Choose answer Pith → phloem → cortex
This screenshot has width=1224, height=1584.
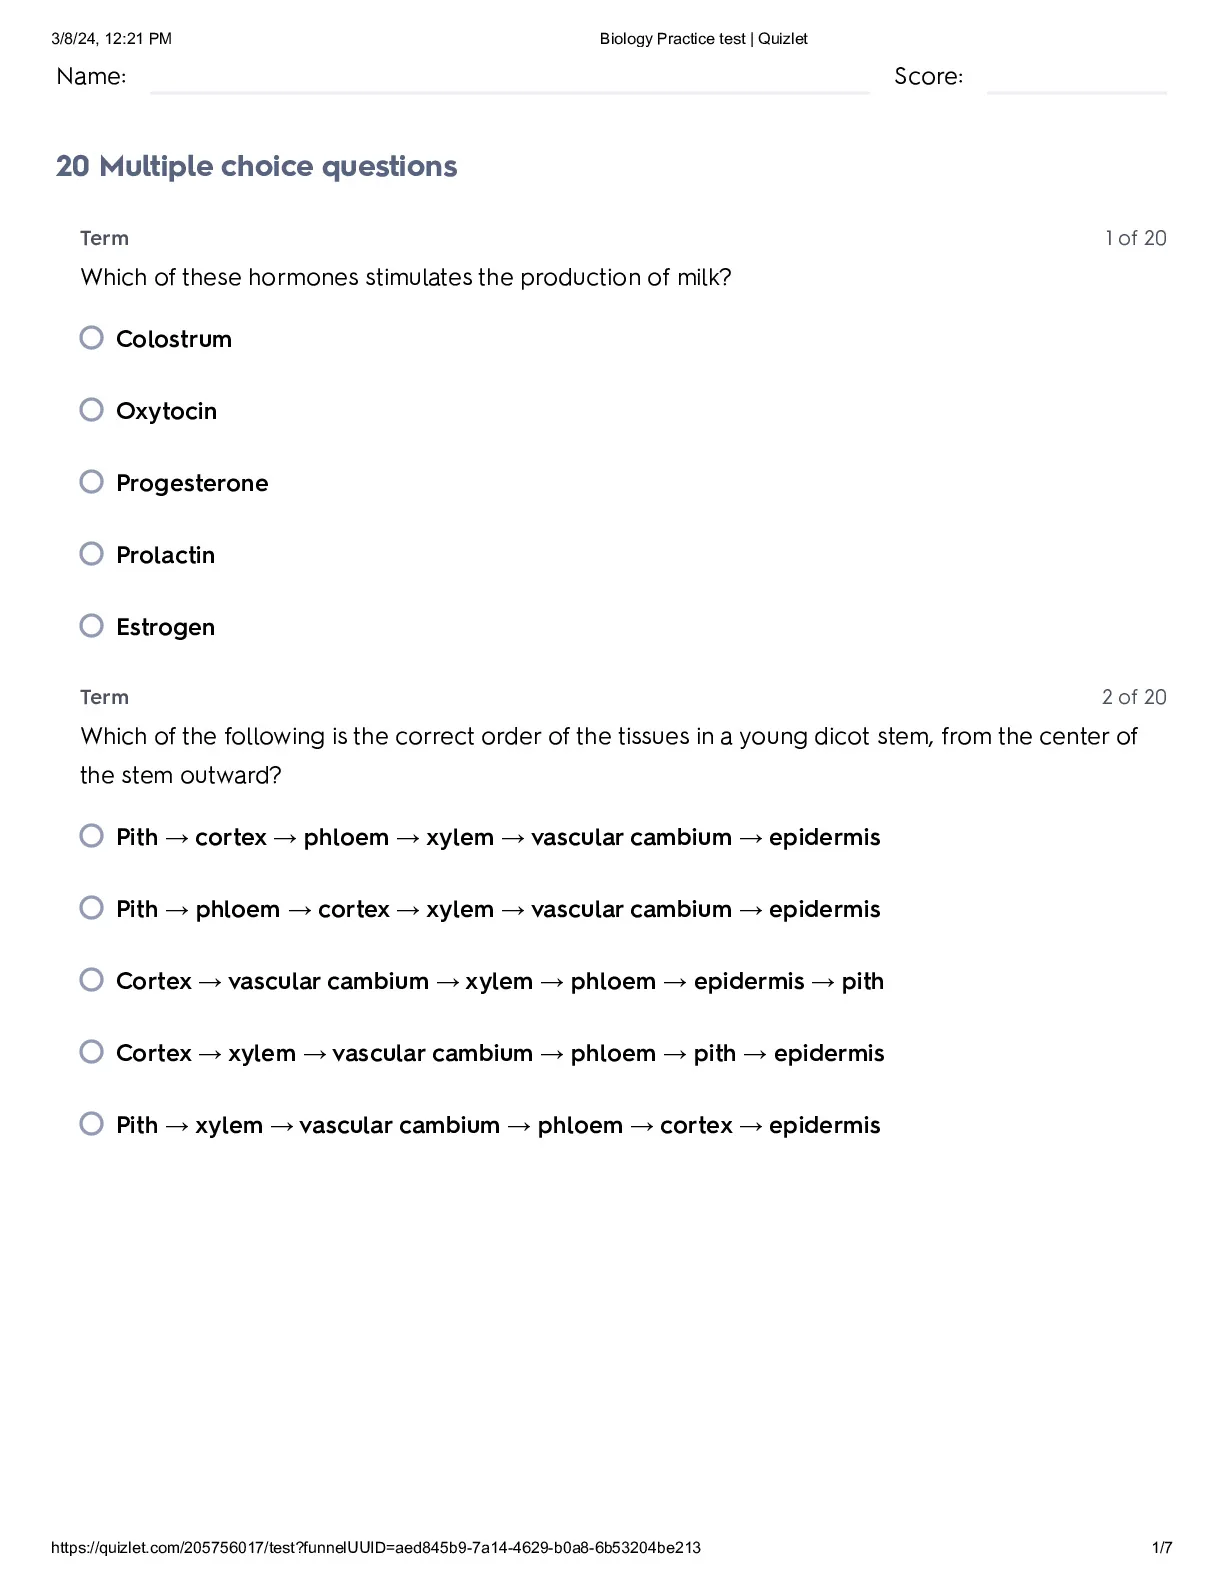coord(92,908)
